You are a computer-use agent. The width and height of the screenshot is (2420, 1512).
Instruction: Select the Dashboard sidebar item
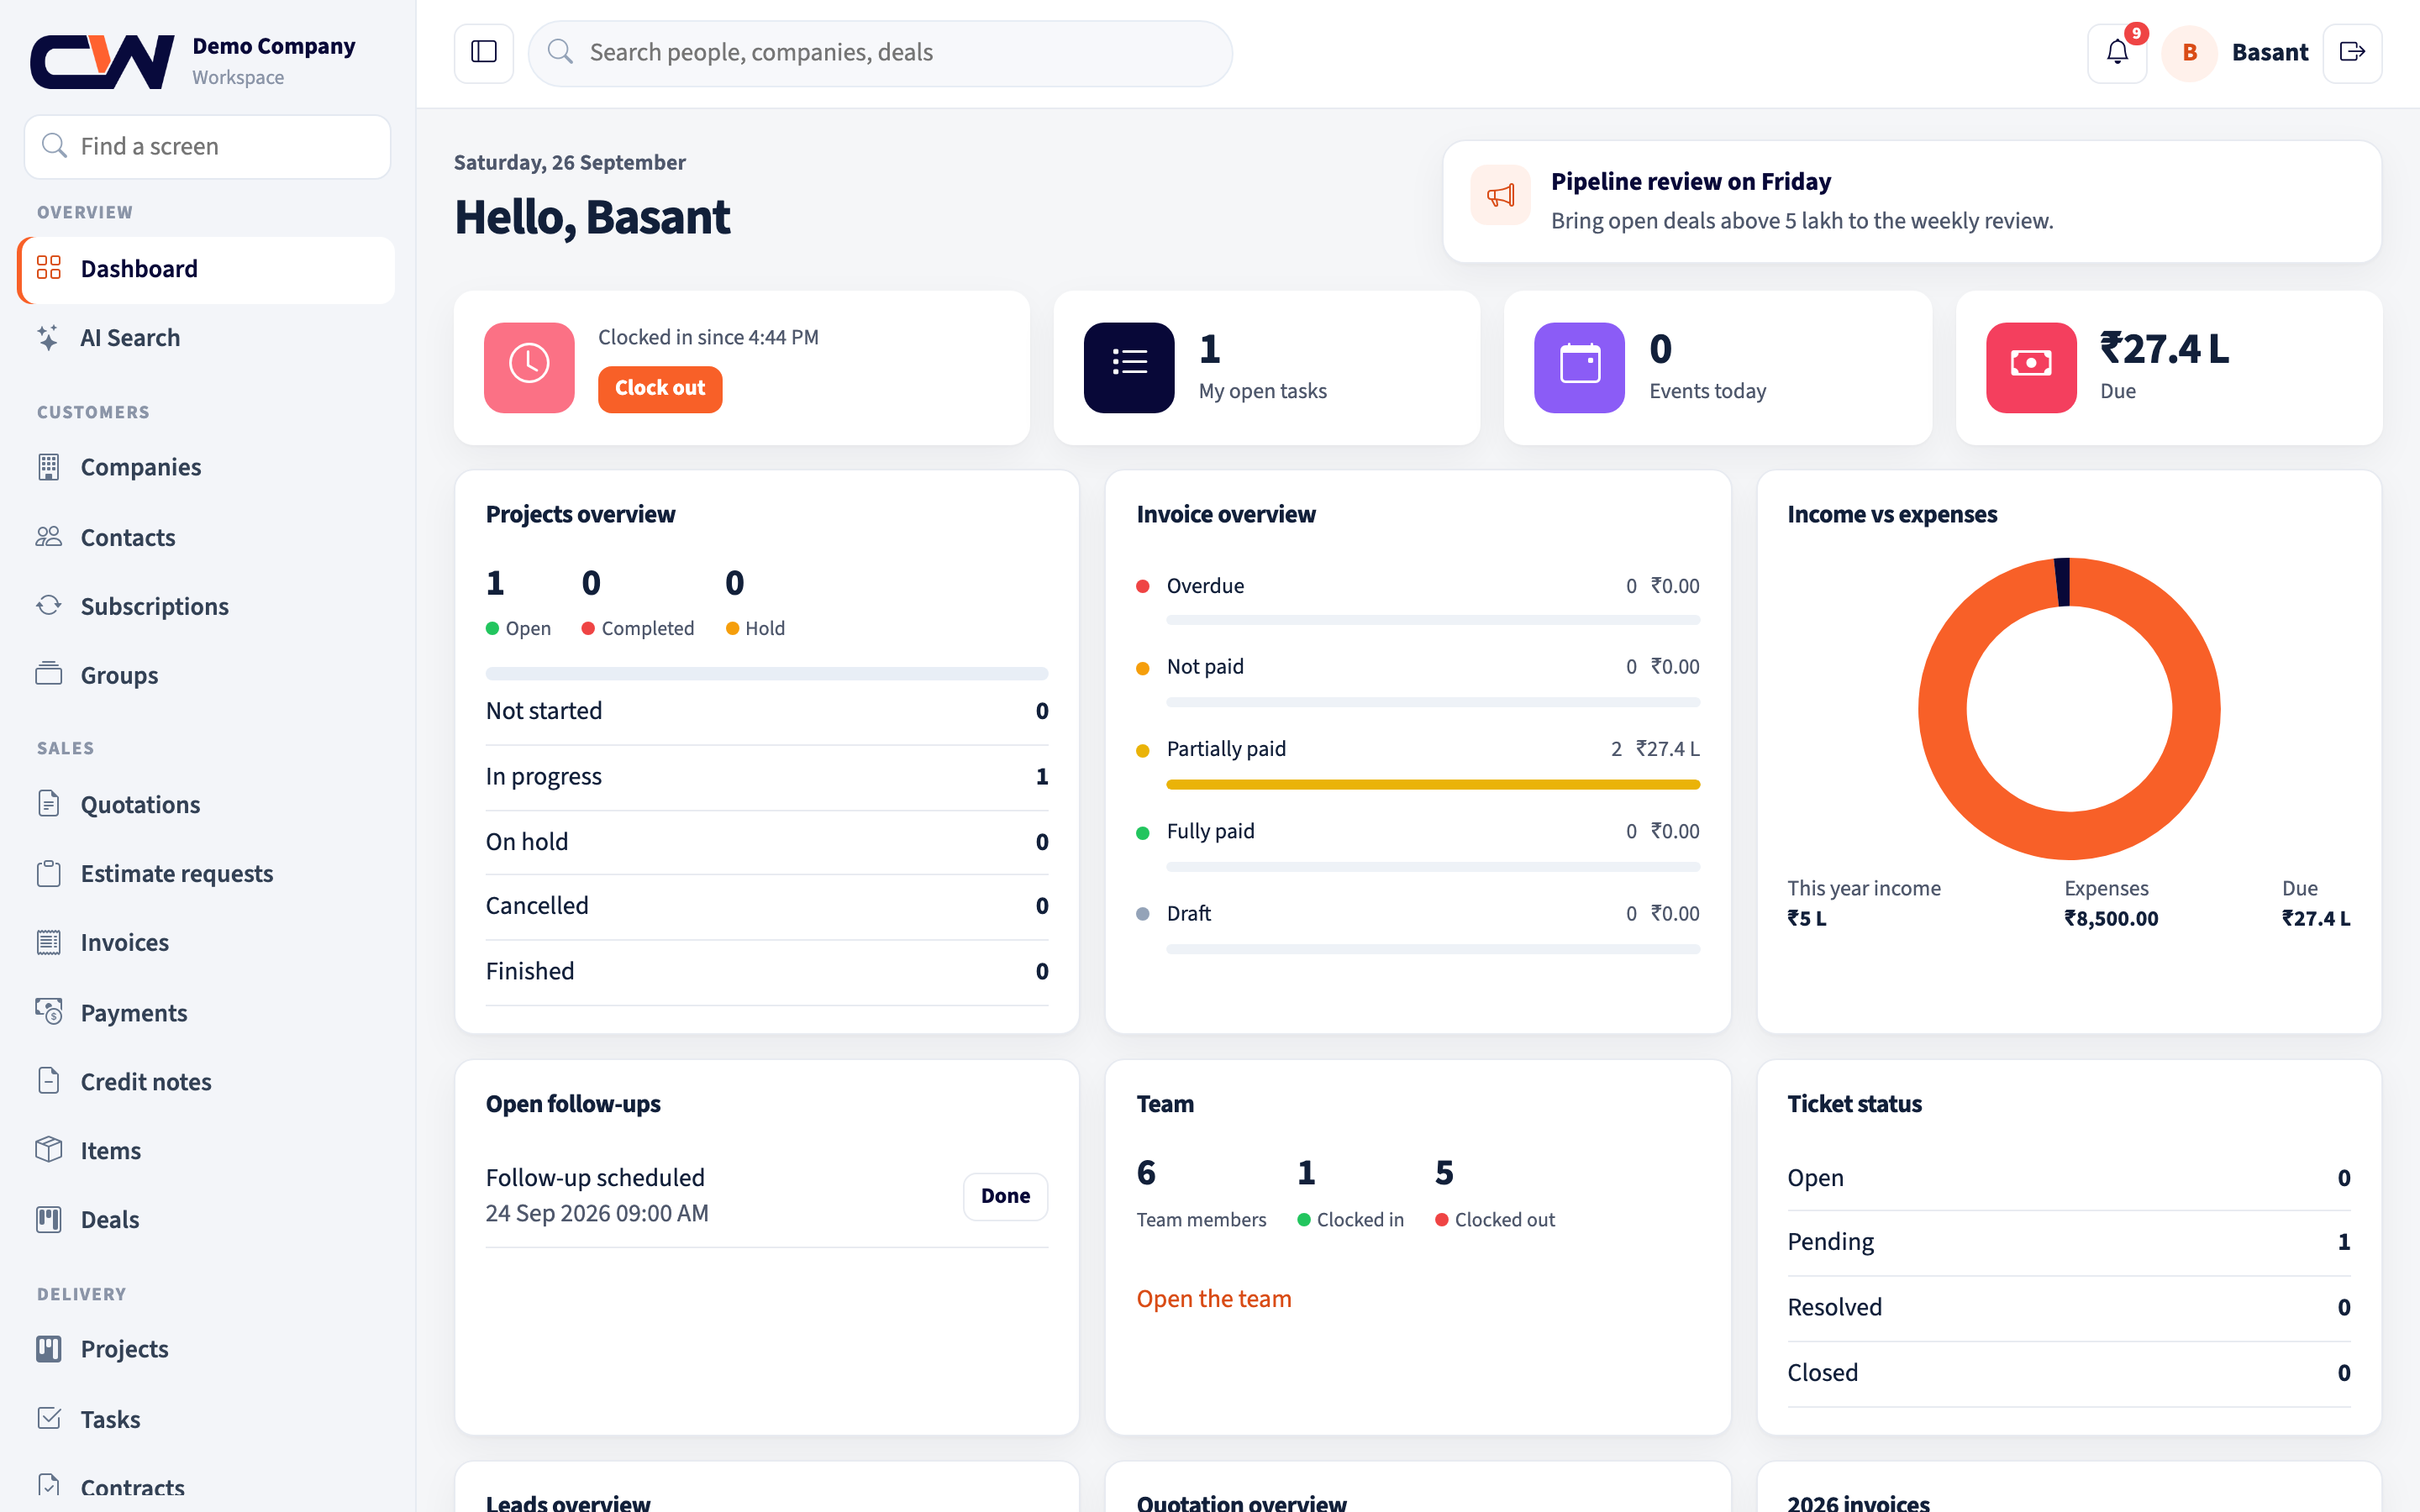[x=206, y=269]
